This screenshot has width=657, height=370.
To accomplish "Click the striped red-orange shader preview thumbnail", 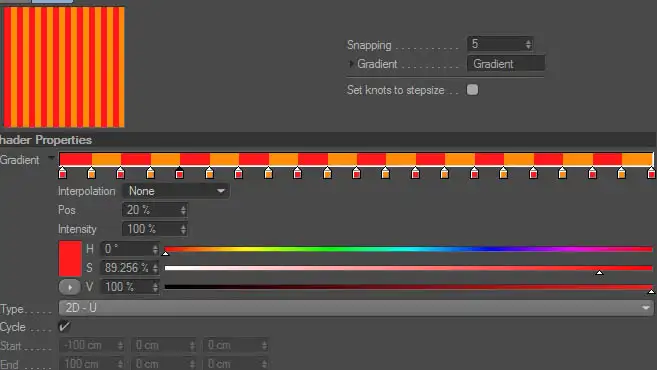I will pos(64,67).
